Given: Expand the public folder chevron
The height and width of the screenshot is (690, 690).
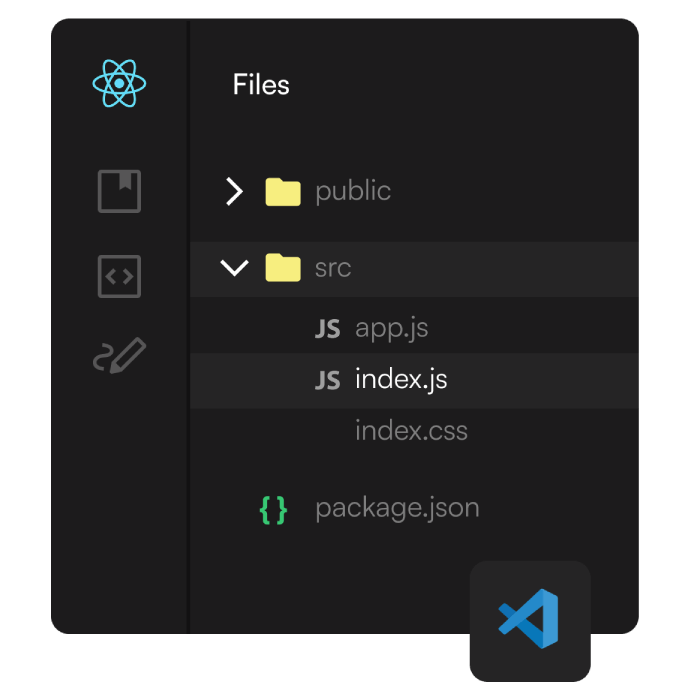Looking at the screenshot, I should click(x=234, y=191).
